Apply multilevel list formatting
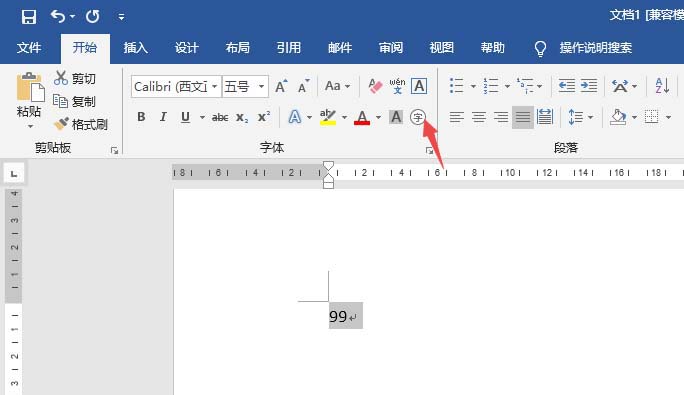Screen dimensions: 684x395 pos(525,86)
